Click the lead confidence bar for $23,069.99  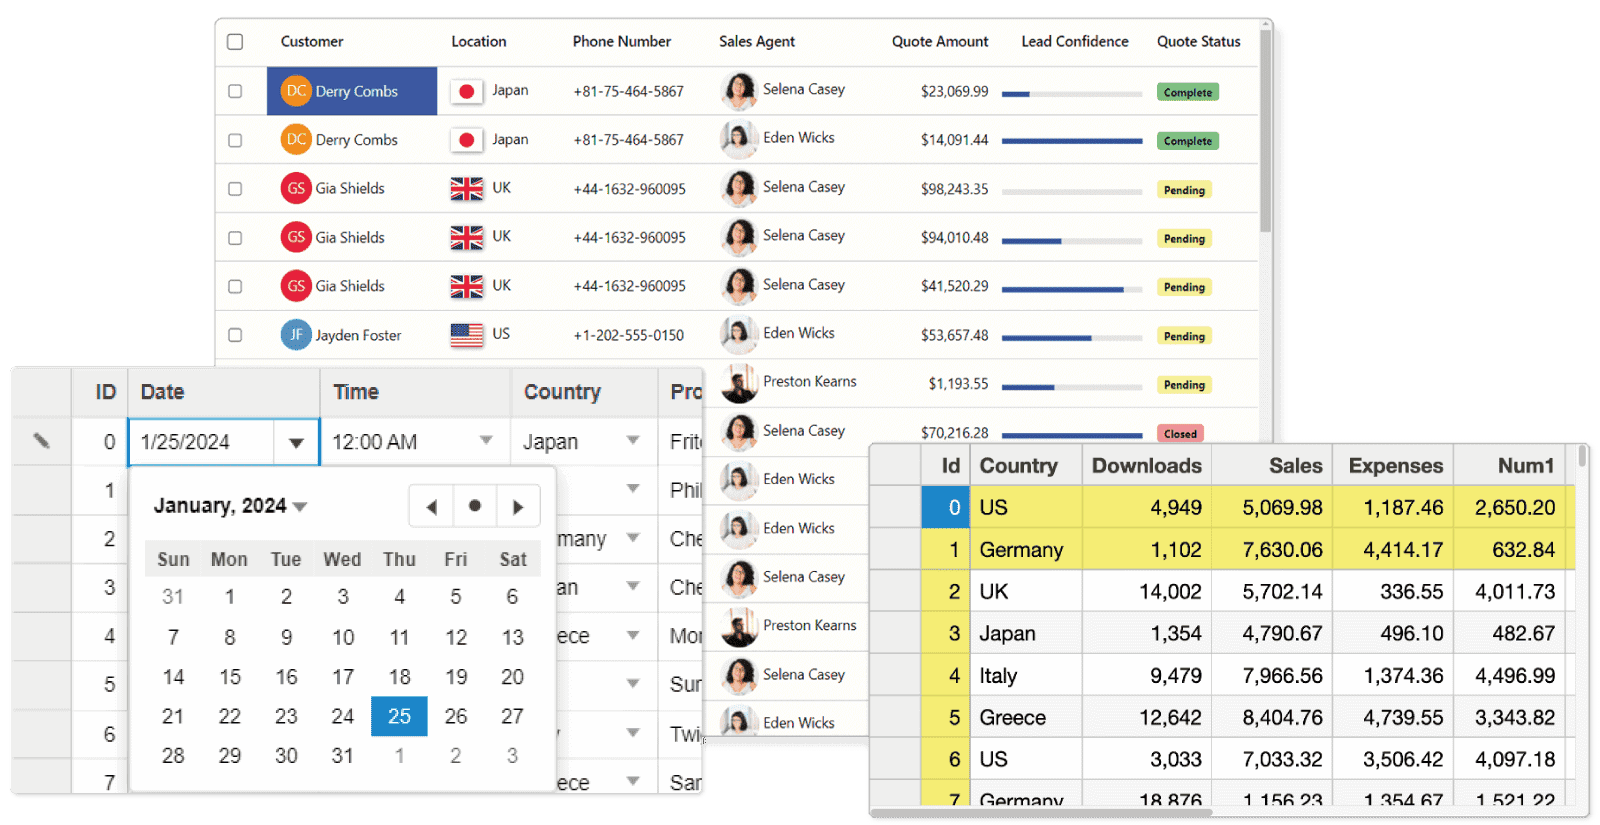pyautogui.click(x=1071, y=94)
